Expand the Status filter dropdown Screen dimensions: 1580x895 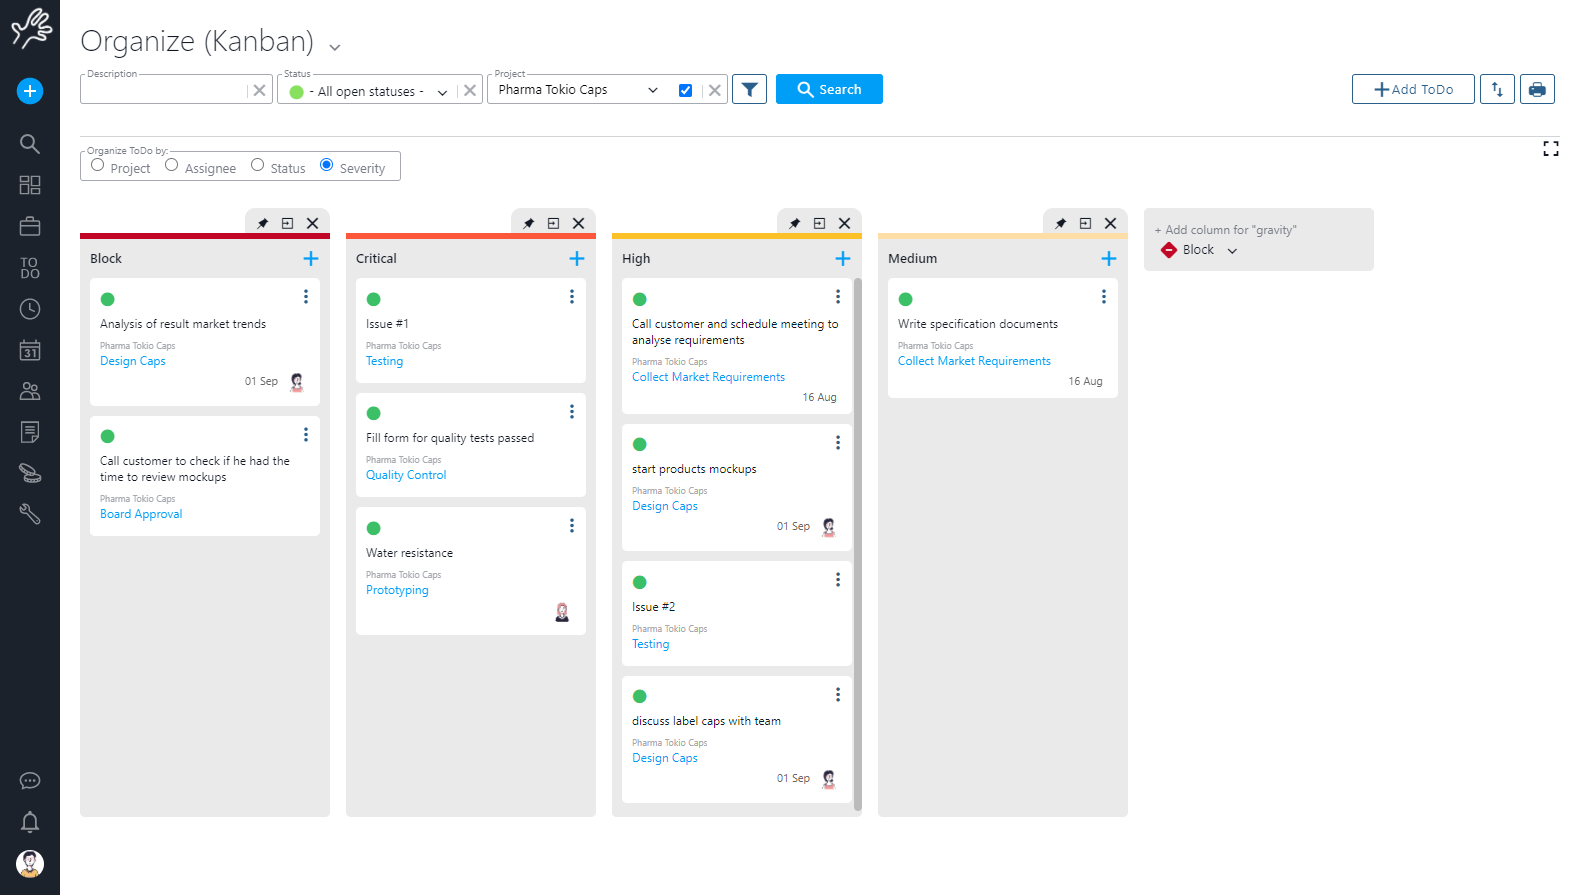(442, 92)
